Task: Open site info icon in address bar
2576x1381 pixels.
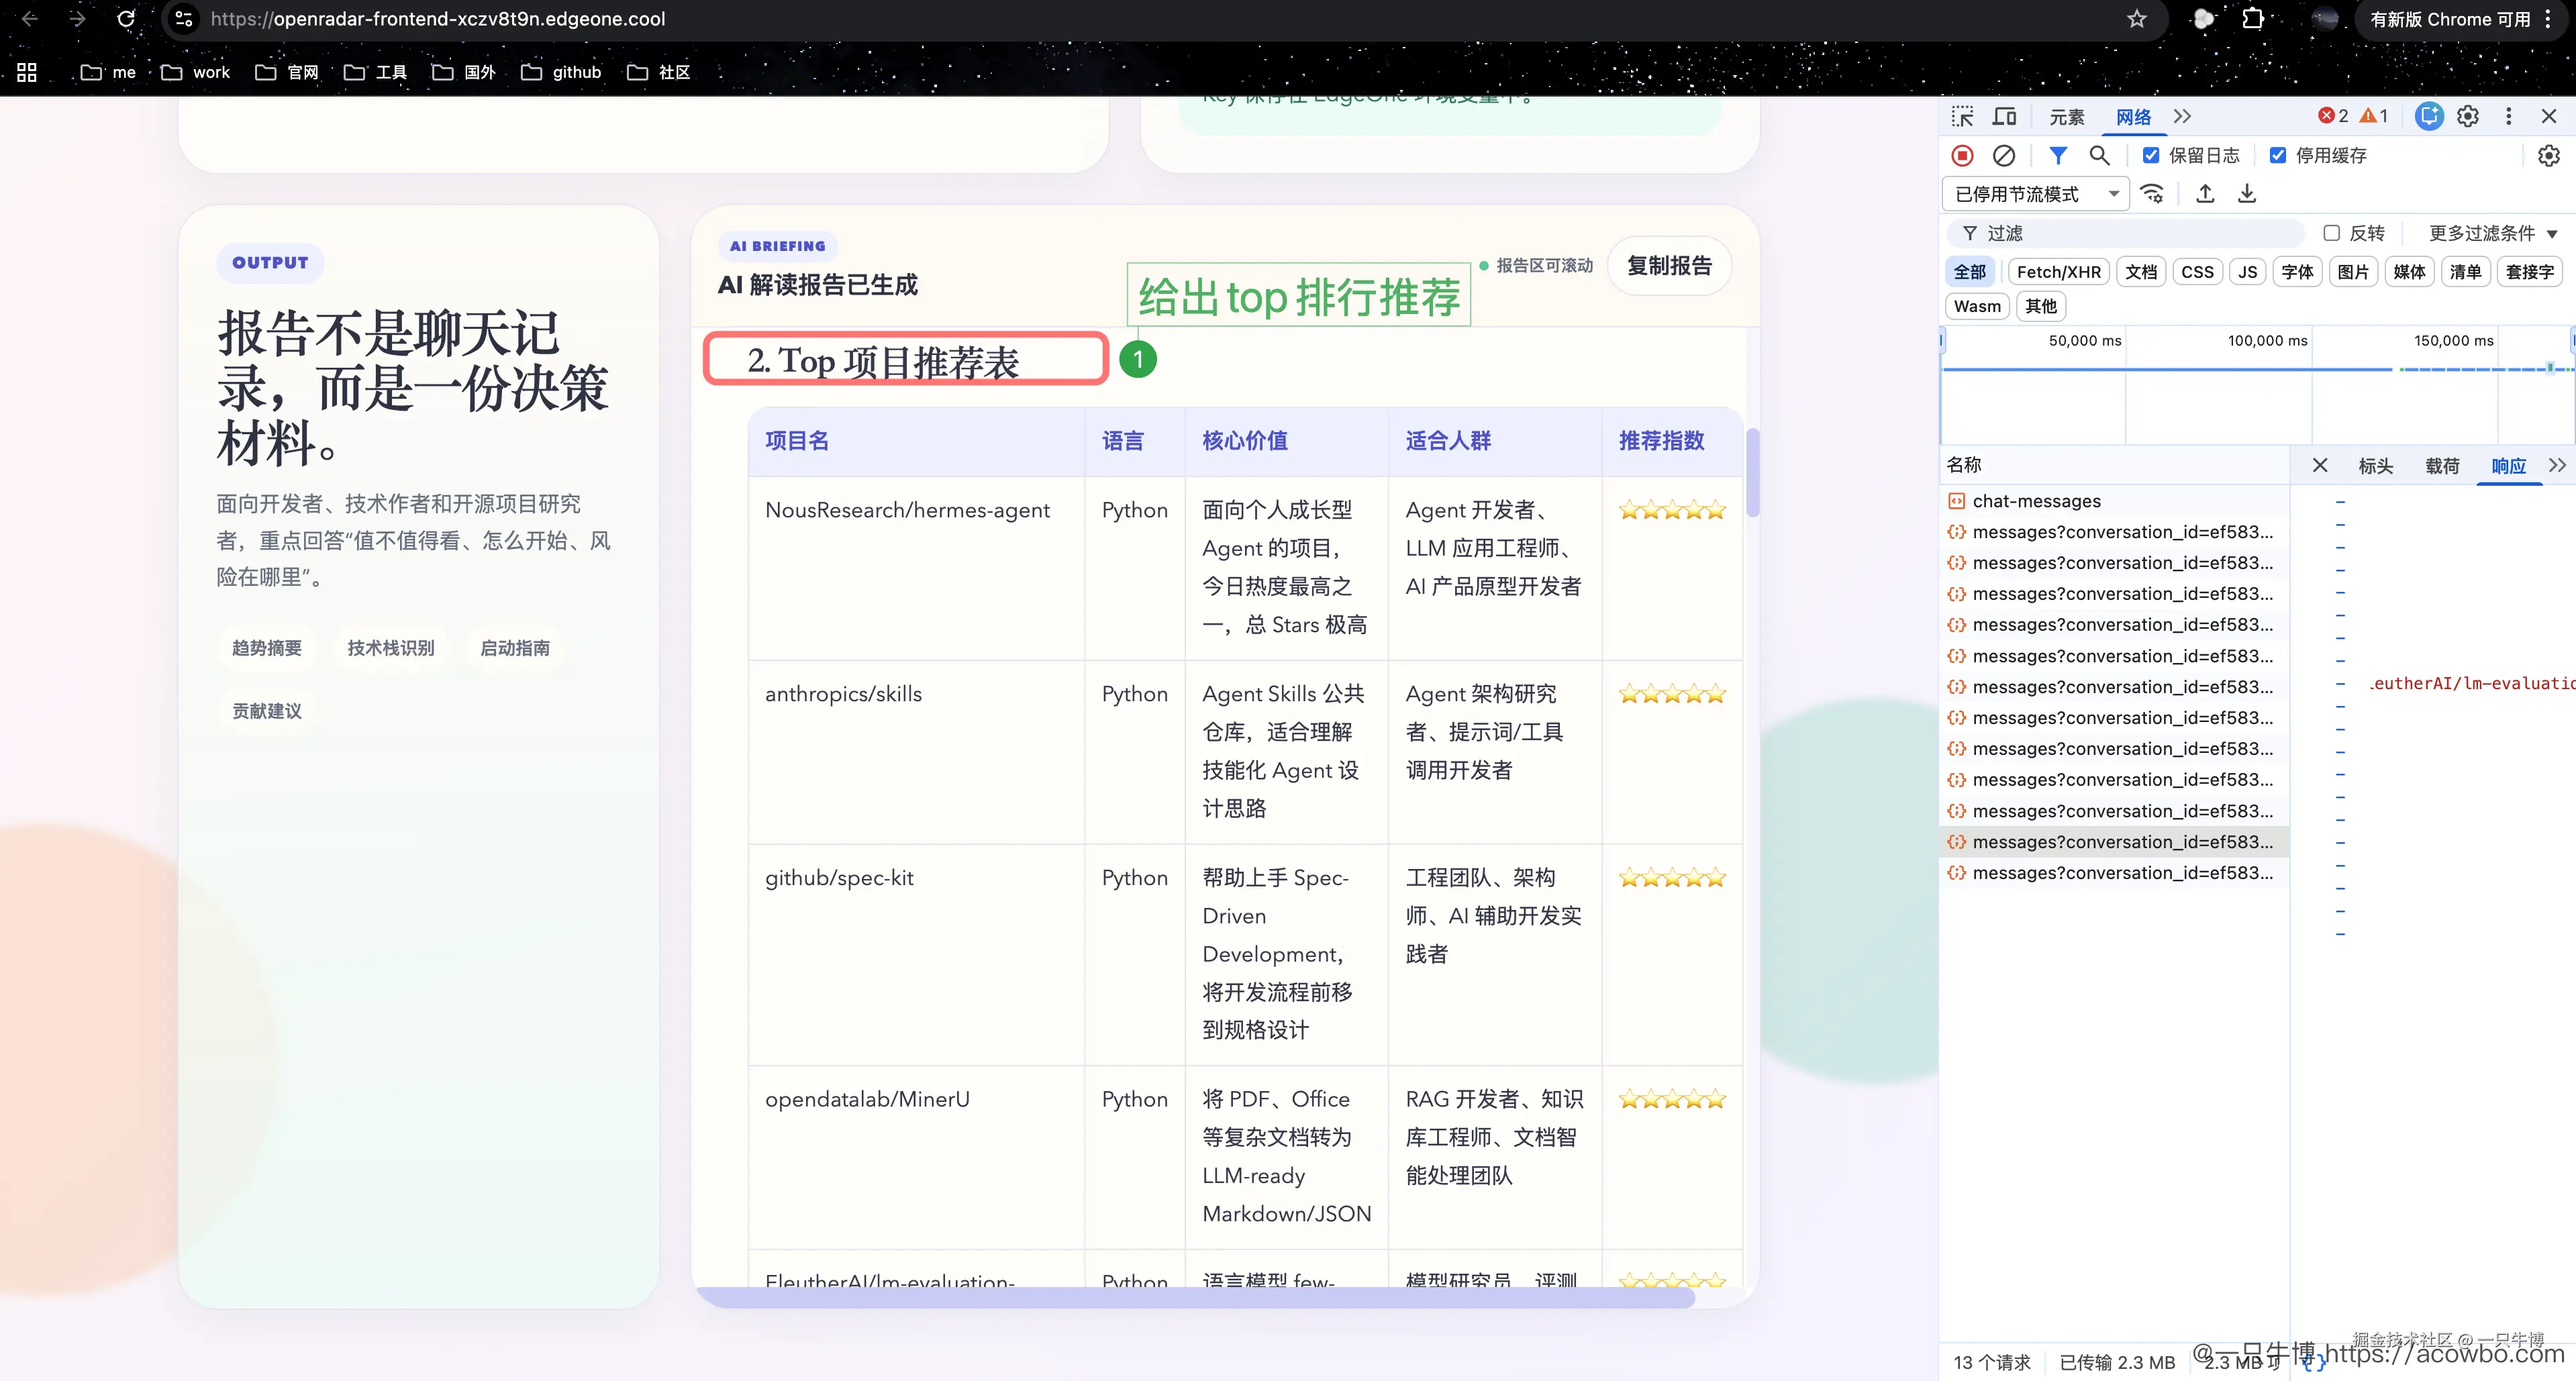Action: click(184, 19)
